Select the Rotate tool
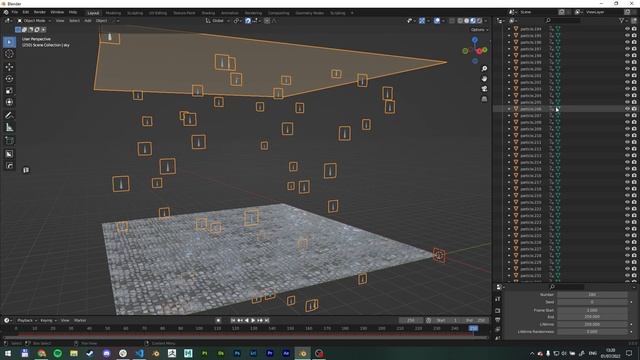 [x=9, y=79]
